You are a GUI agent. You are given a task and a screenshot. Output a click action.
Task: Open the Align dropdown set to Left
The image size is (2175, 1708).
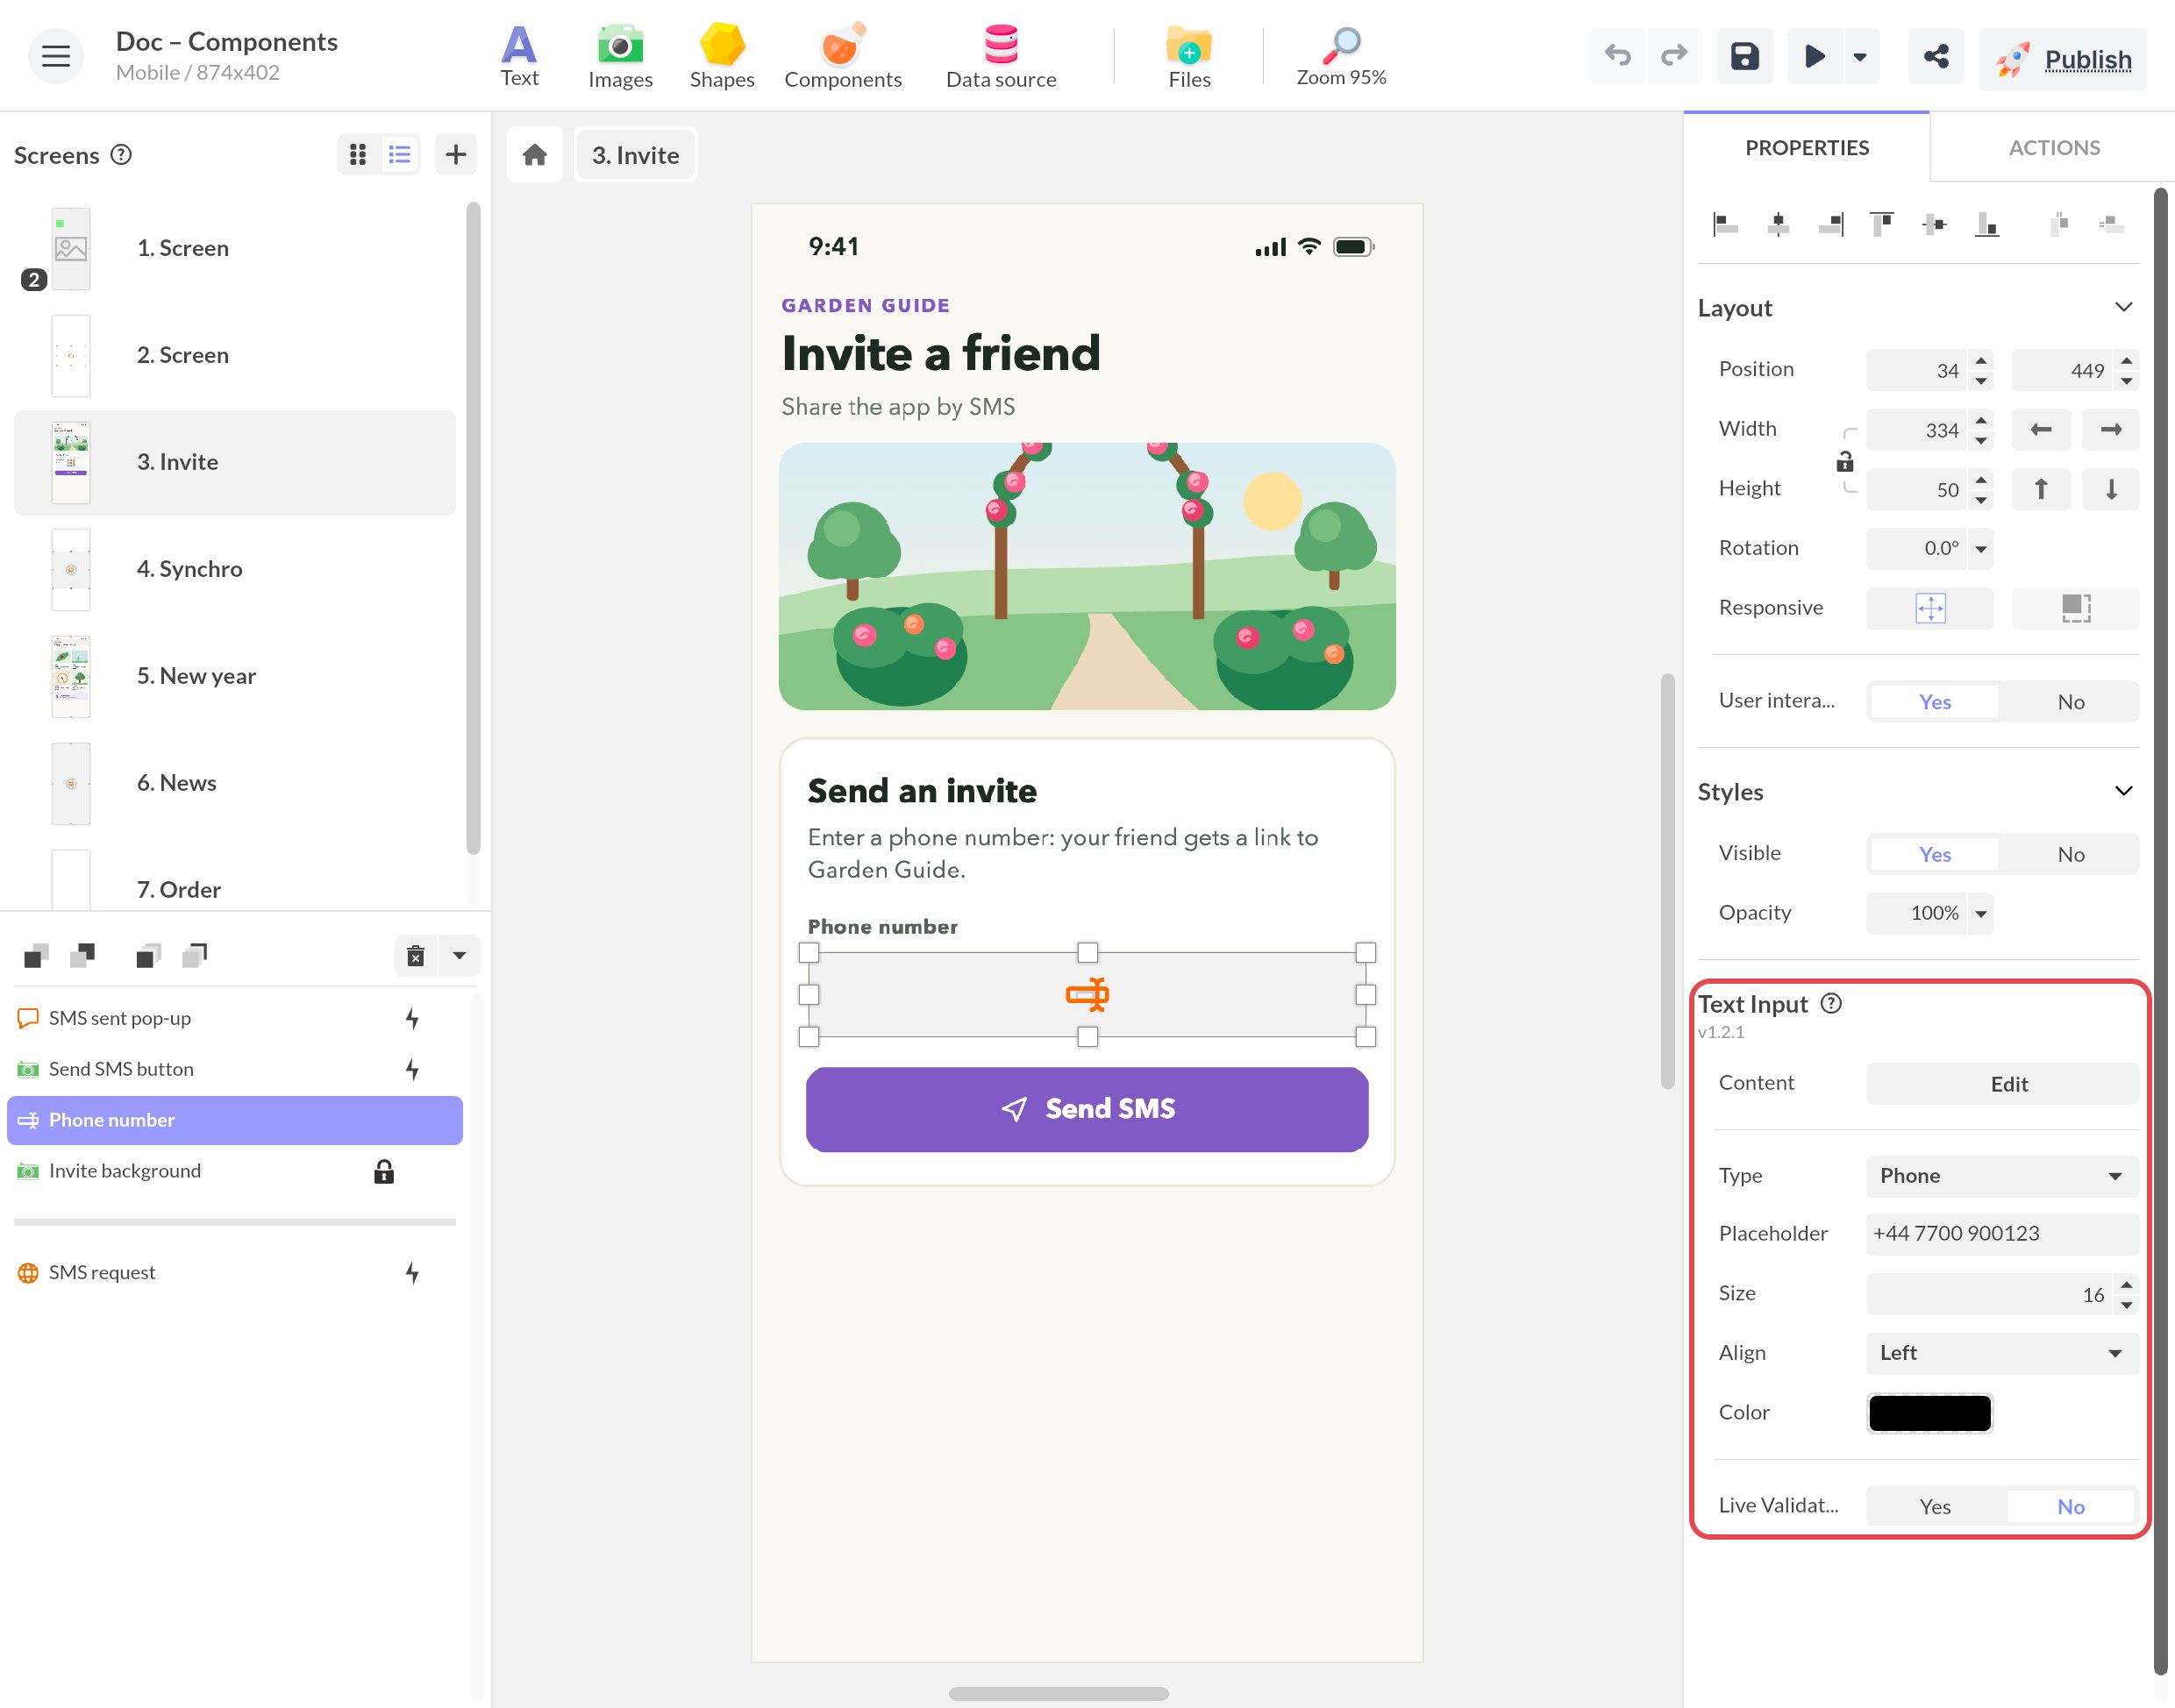pos(2002,1353)
